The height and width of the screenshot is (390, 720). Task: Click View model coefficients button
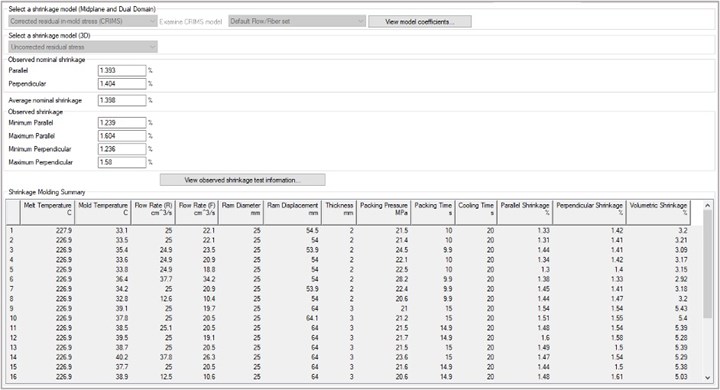(420, 22)
